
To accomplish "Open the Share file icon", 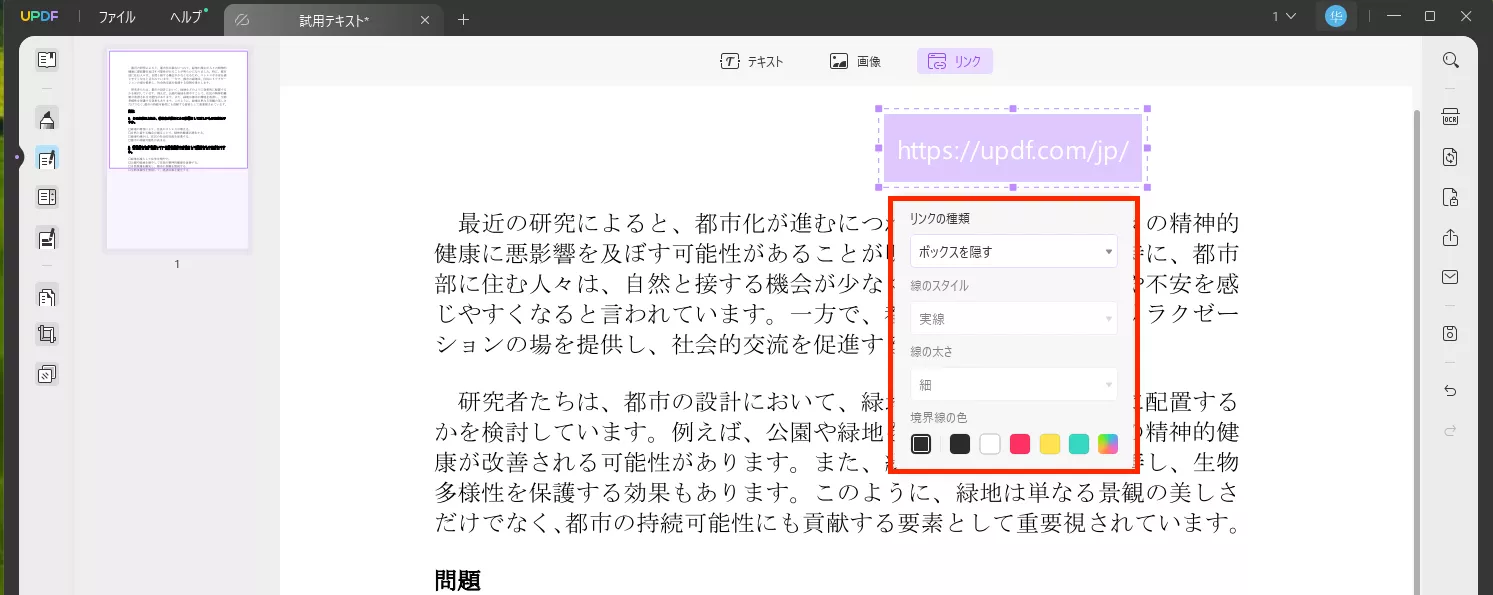I will [1451, 237].
